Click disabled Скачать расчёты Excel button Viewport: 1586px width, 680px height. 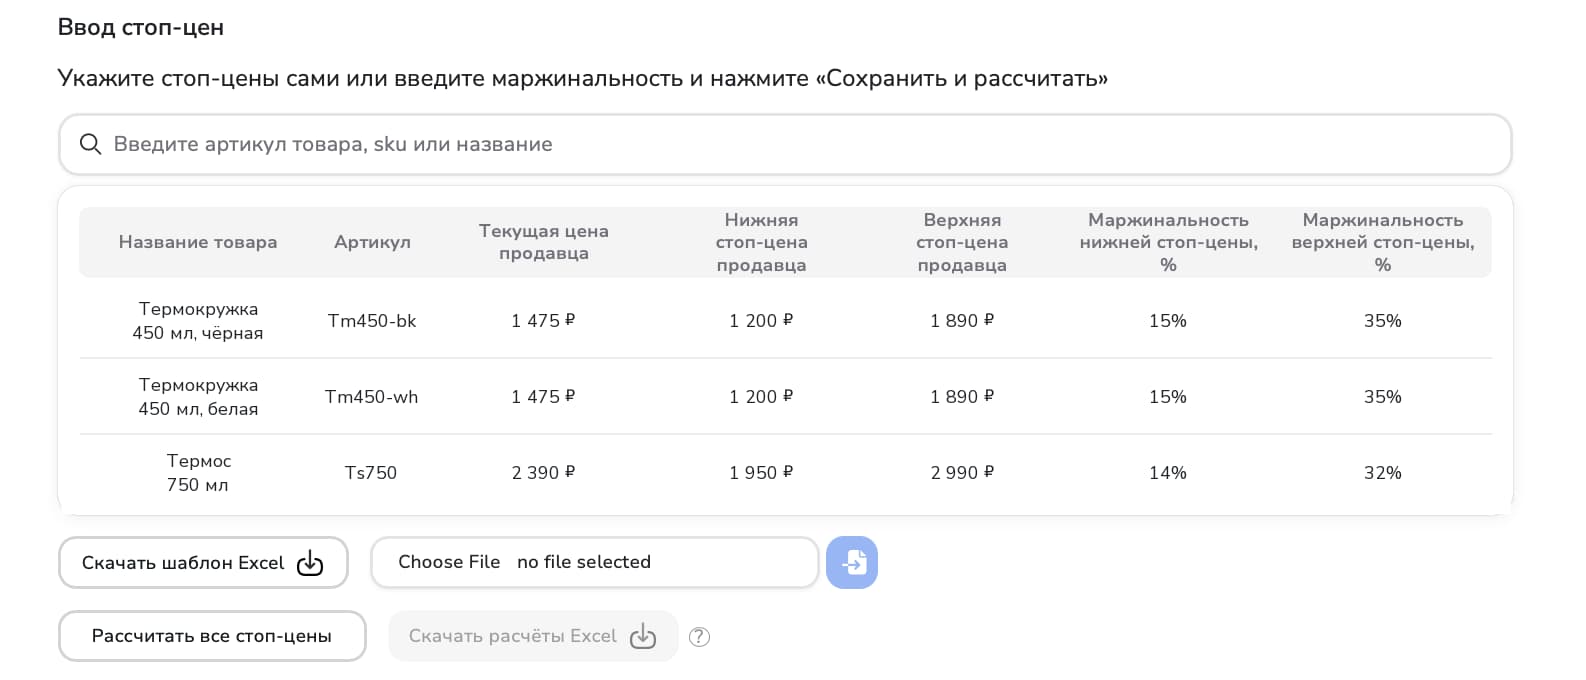point(533,636)
